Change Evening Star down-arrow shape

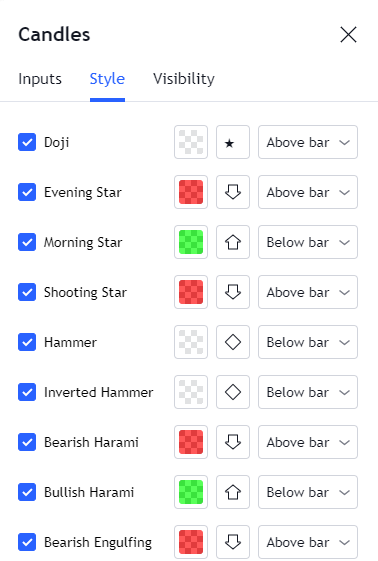point(233,192)
